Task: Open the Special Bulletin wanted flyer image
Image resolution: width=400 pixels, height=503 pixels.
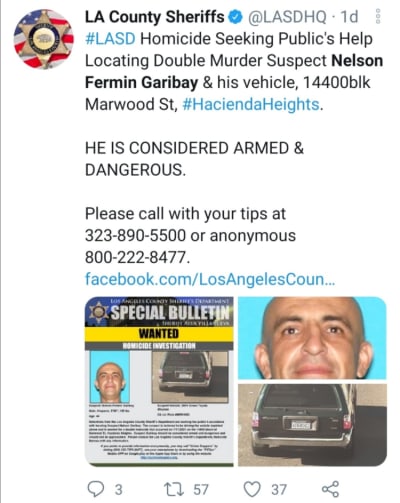Action: coord(159,381)
